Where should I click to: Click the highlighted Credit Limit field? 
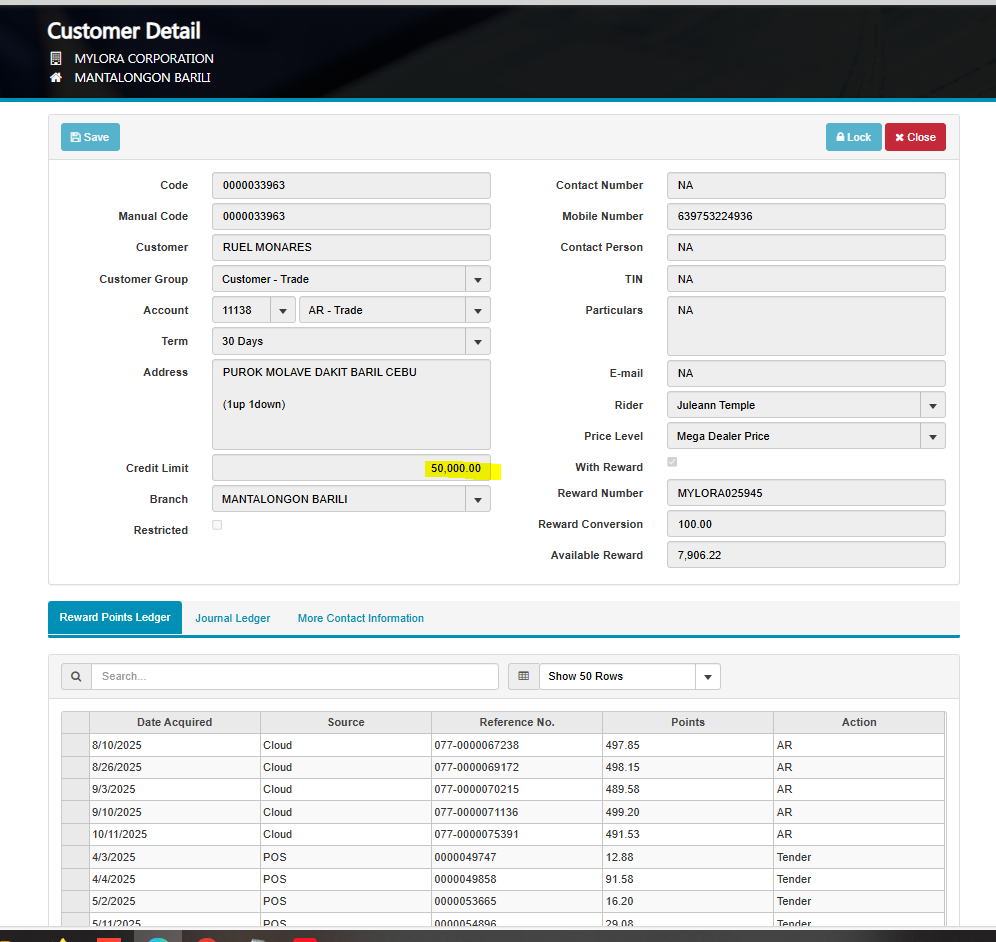[351, 468]
